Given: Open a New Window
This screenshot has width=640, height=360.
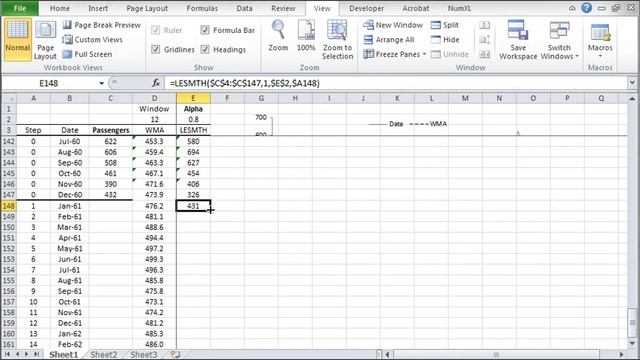Looking at the screenshot, I should (393, 25).
